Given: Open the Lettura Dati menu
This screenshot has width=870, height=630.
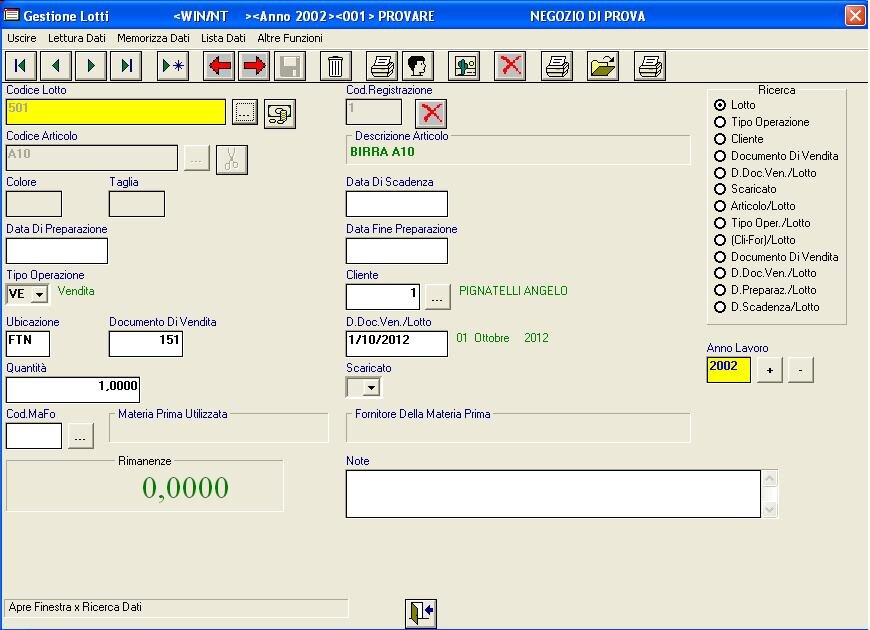Looking at the screenshot, I should (77, 38).
